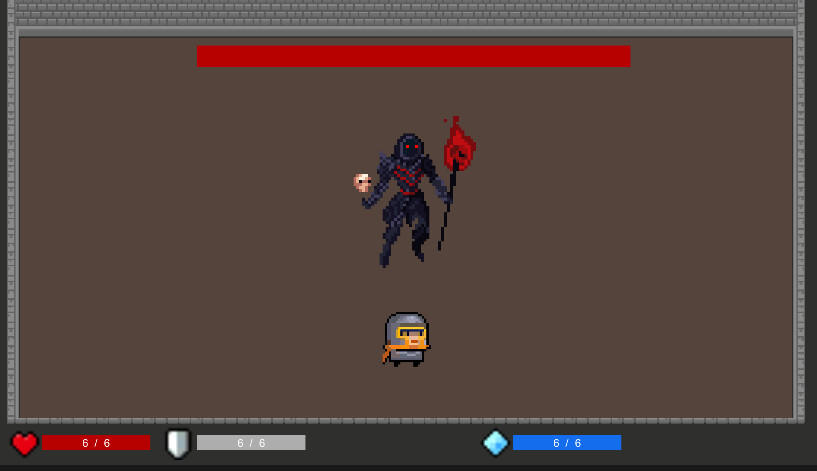
Task: Click the boss's large red health bar
Action: tap(413, 56)
